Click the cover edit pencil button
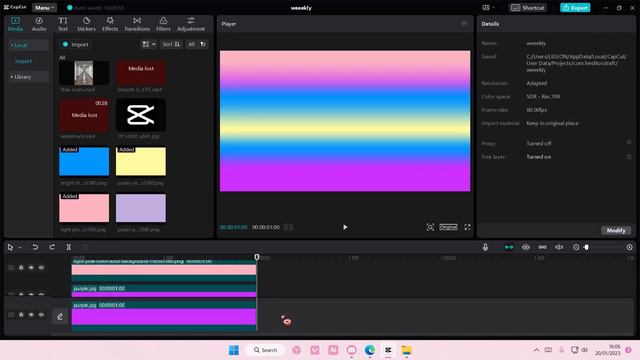This screenshot has width=640, height=360. click(60, 316)
